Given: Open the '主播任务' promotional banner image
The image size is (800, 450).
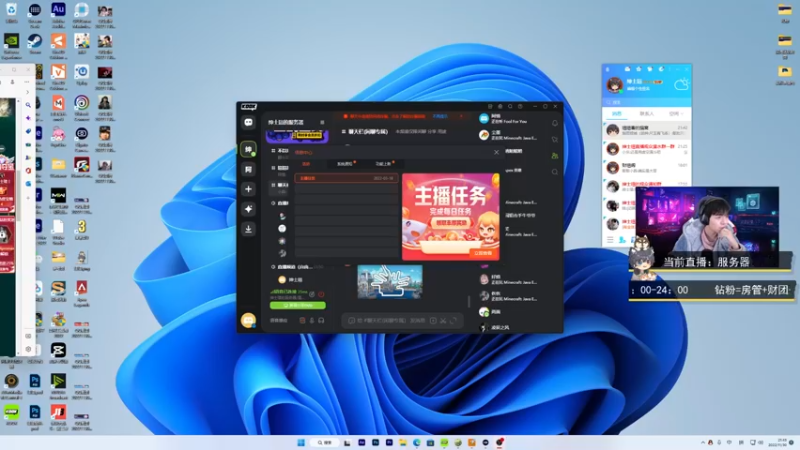Looking at the screenshot, I should pyautogui.click(x=451, y=217).
